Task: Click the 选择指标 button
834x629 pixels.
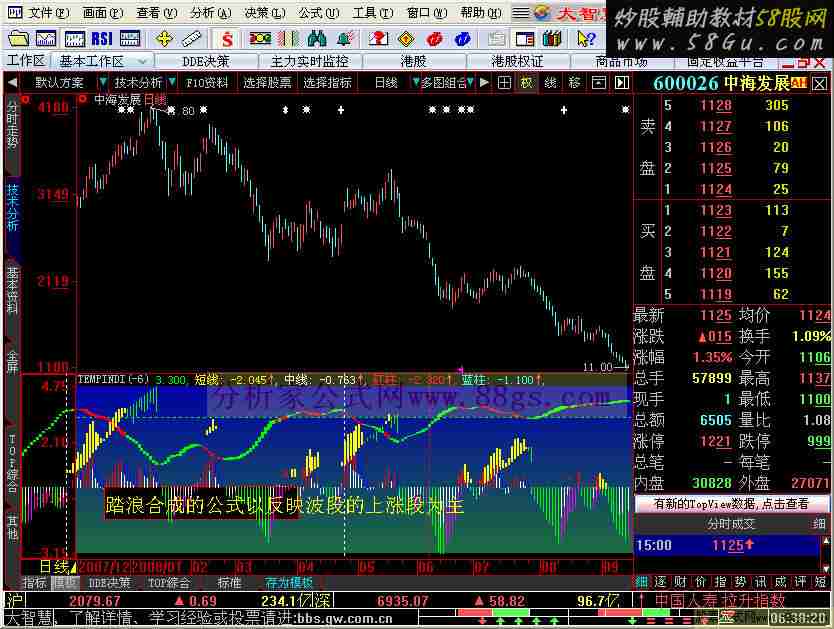Action: click(x=328, y=82)
